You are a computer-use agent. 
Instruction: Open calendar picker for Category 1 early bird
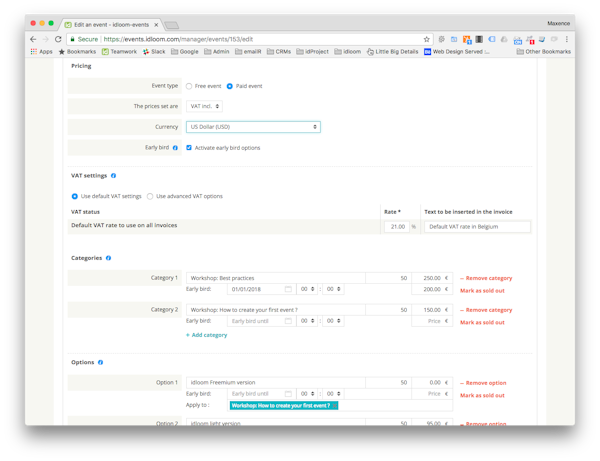[x=288, y=289]
